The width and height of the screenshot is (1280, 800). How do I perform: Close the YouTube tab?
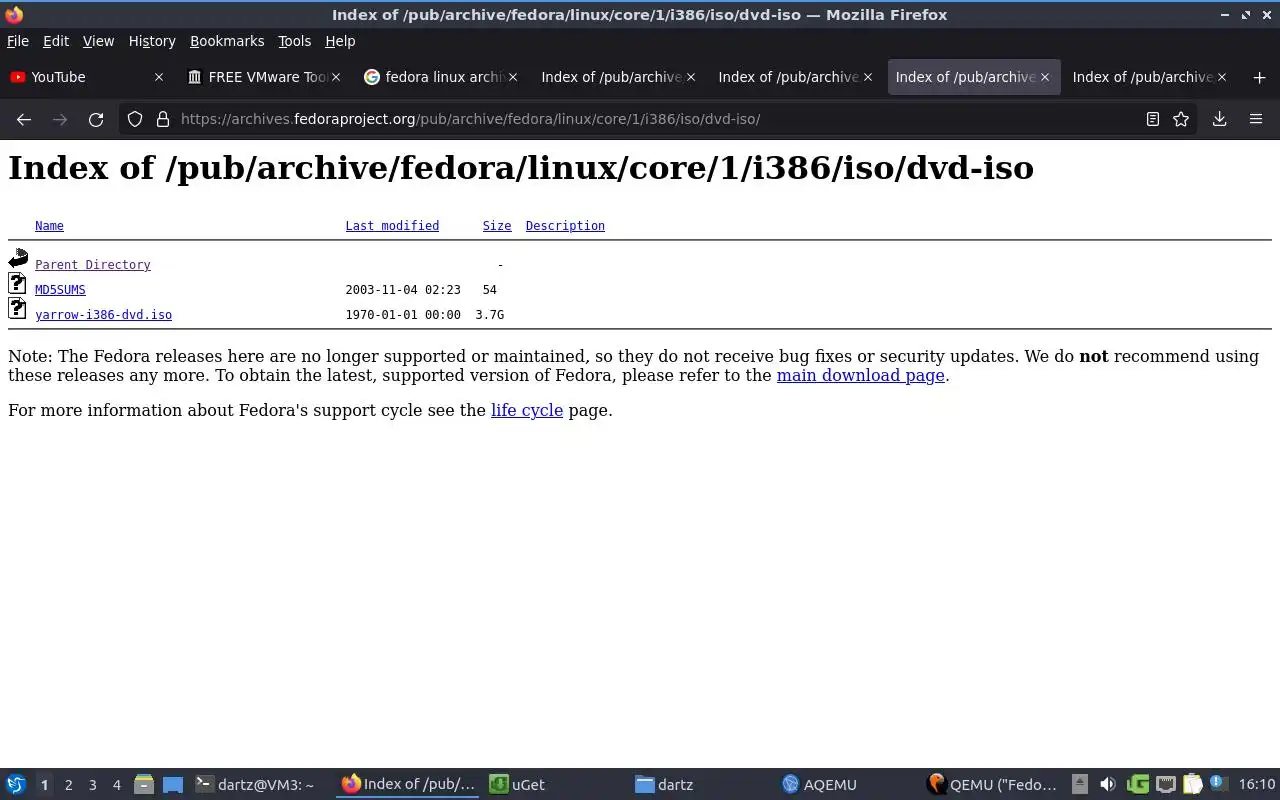pyautogui.click(x=158, y=77)
